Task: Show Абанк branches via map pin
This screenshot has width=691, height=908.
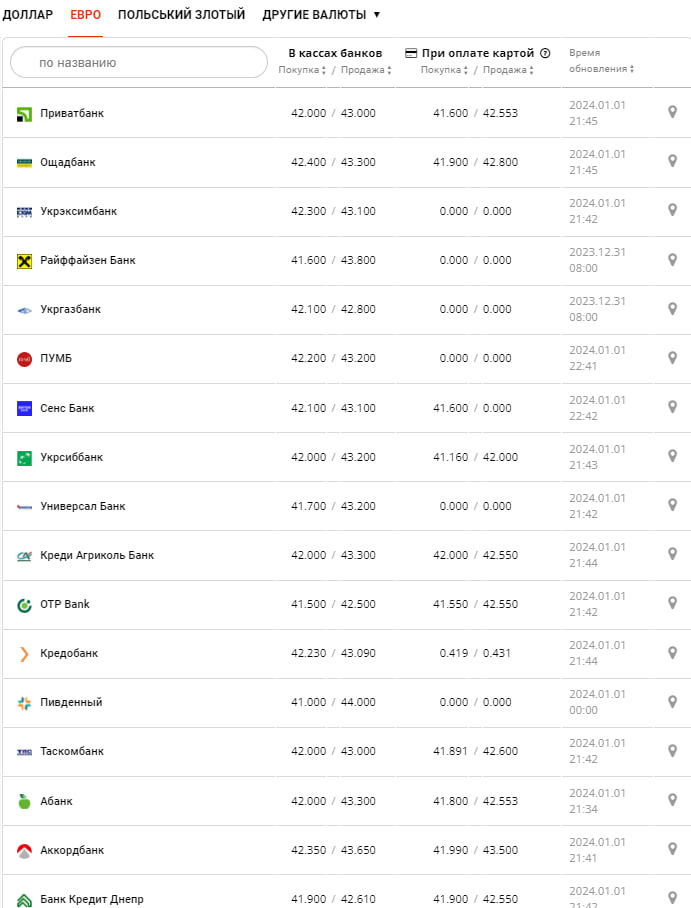Action: 672,800
